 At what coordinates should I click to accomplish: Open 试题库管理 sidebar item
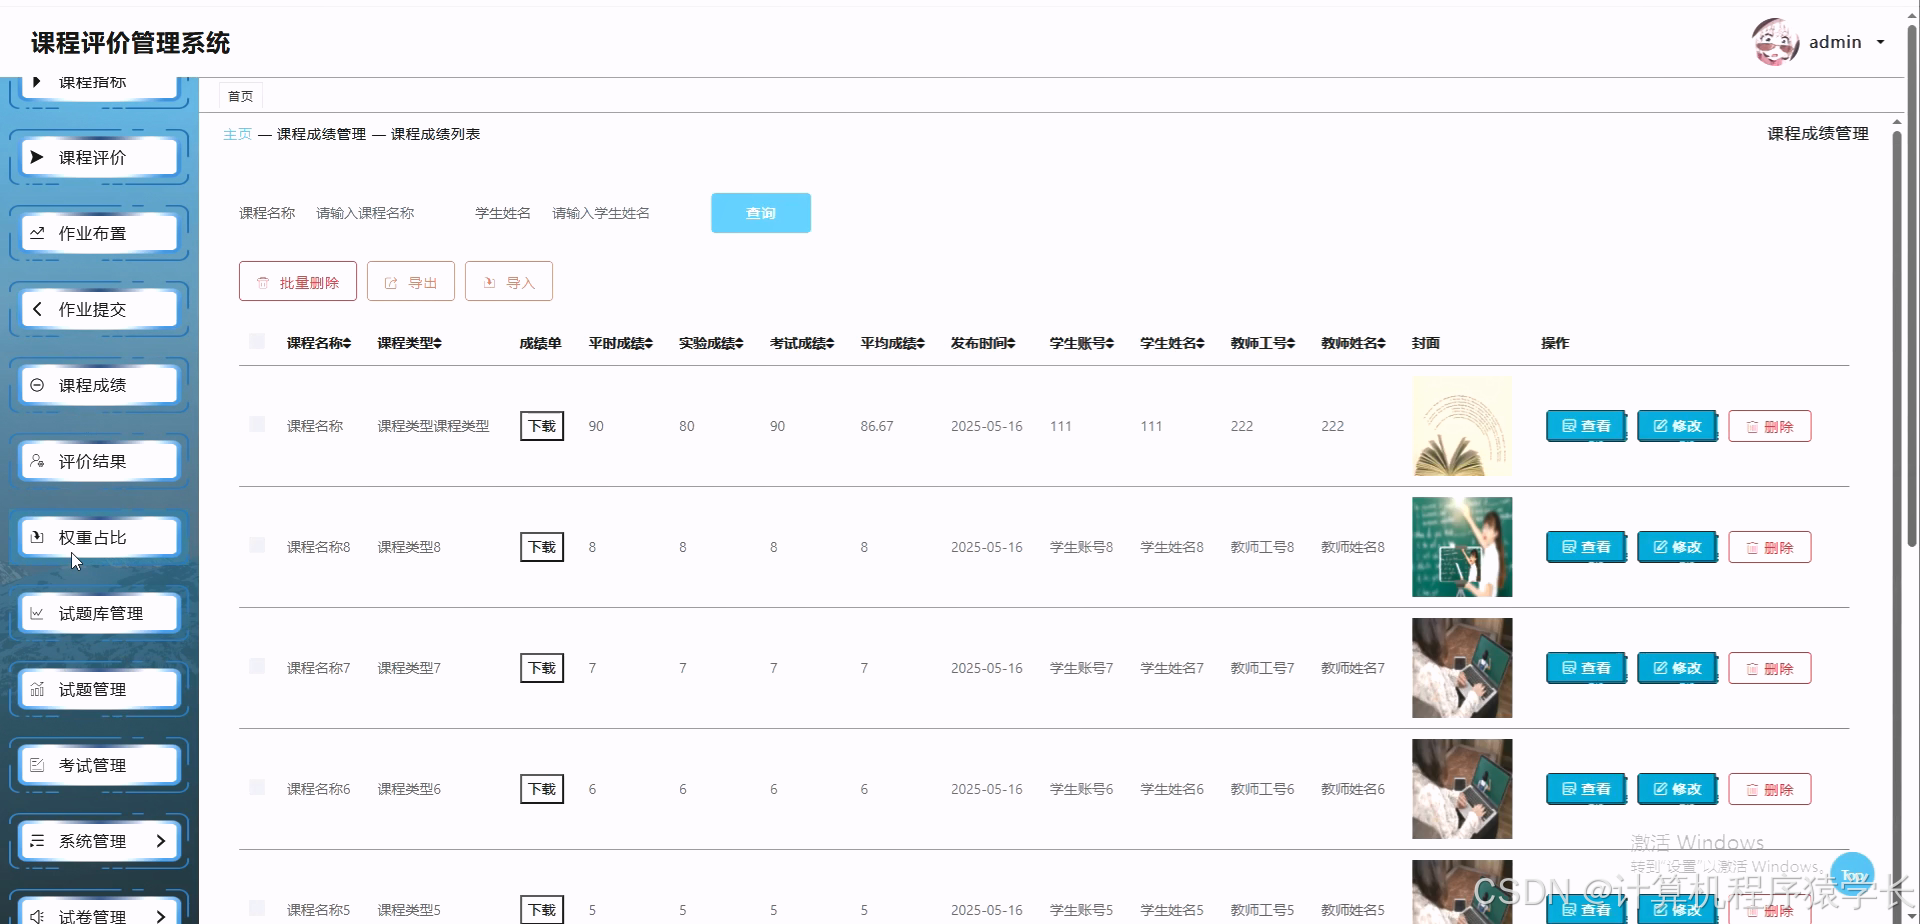coord(99,613)
